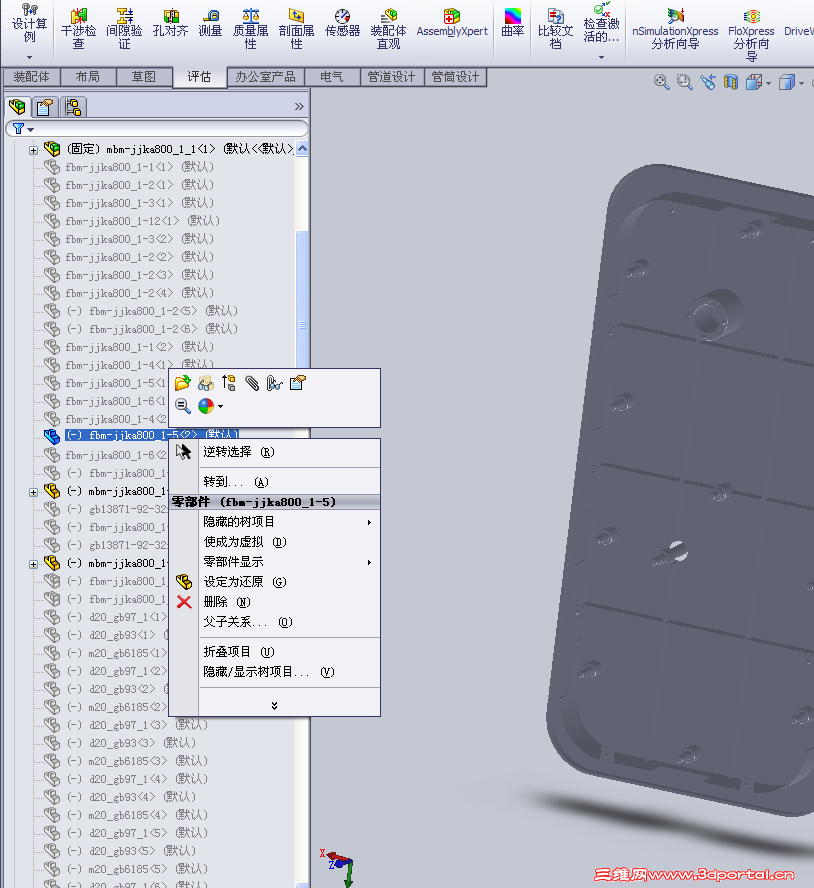The width and height of the screenshot is (814, 888).
Task: Open the FeatureManager design tree tab
Action: [x=17, y=106]
